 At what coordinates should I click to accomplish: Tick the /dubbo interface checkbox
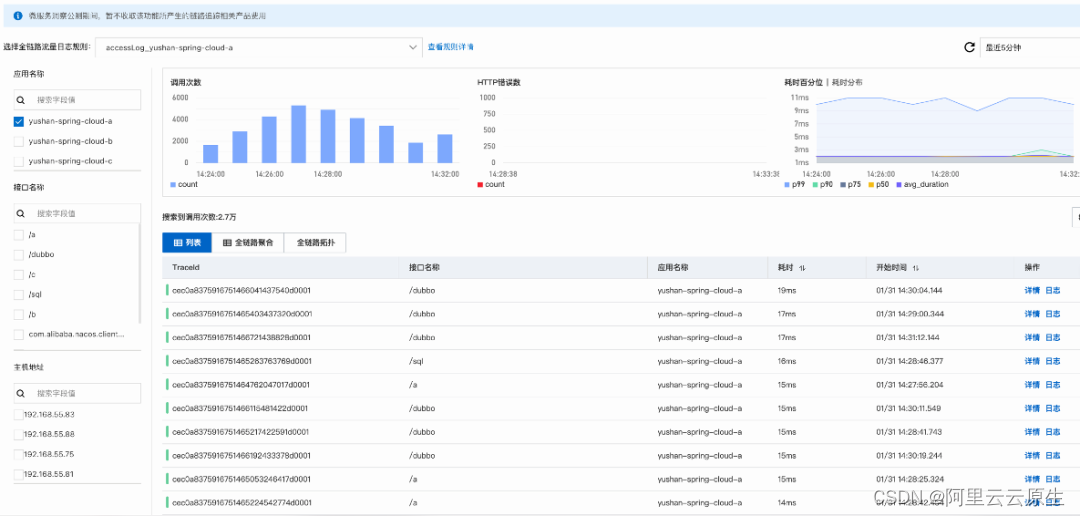(19, 255)
